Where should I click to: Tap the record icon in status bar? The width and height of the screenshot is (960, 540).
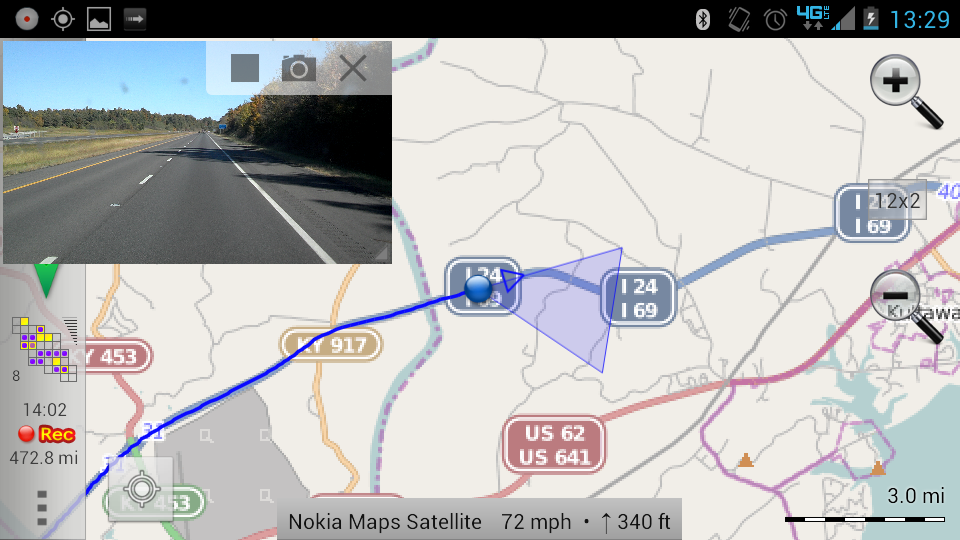pyautogui.click(x=26, y=19)
